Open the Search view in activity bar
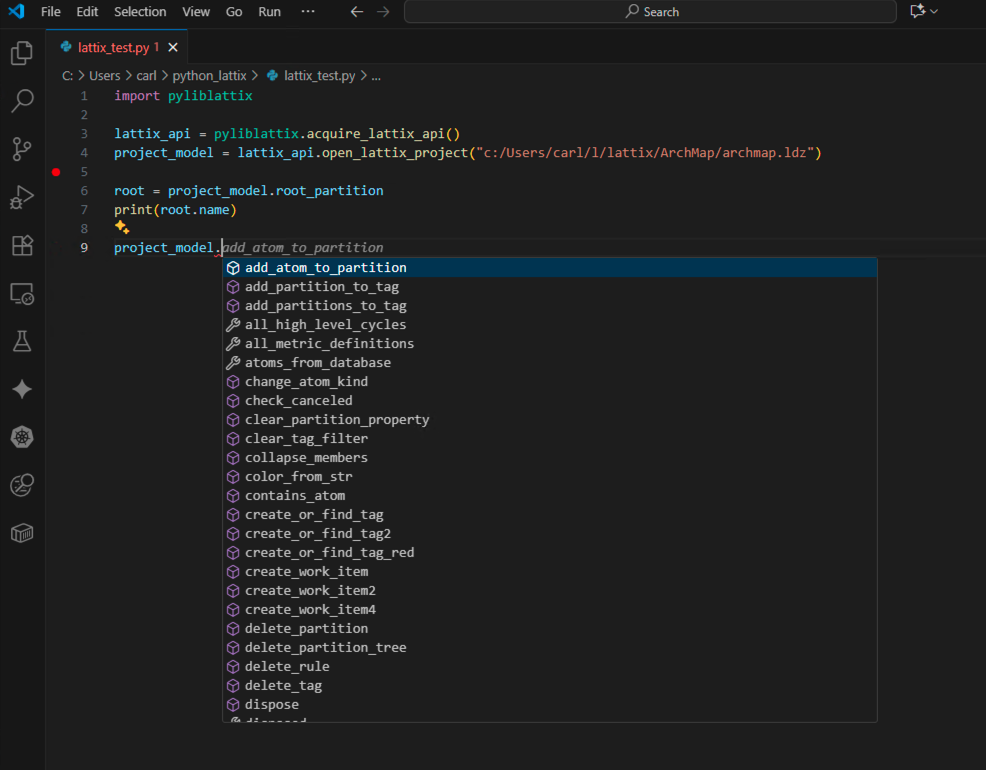The width and height of the screenshot is (986, 770). [22, 101]
